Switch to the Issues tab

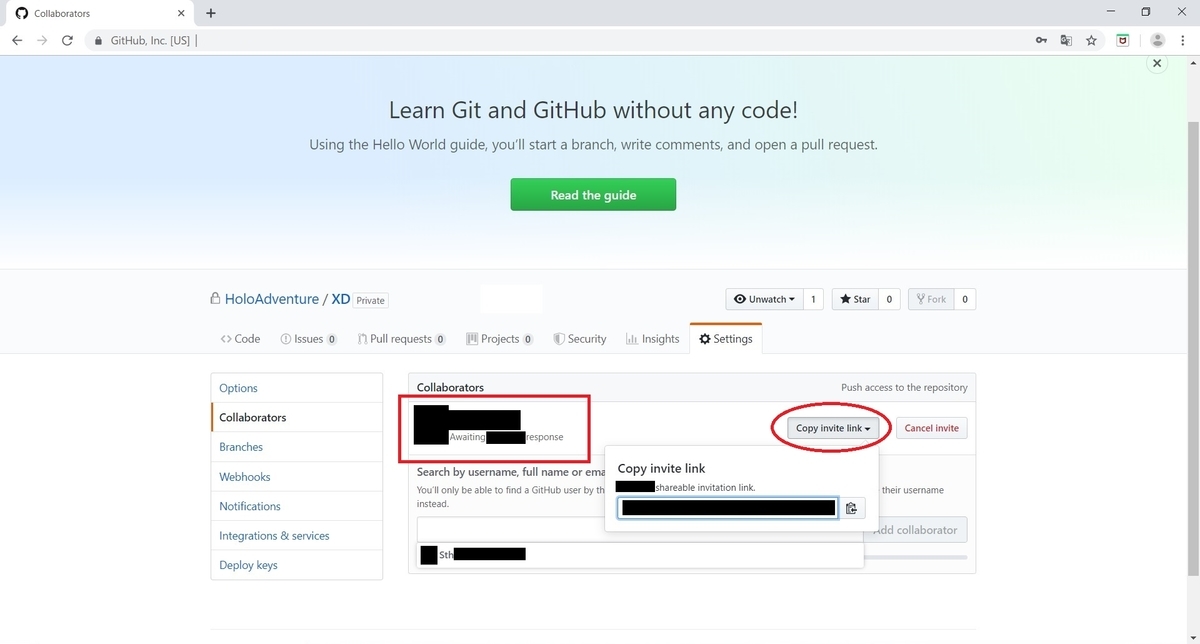pyautogui.click(x=308, y=339)
